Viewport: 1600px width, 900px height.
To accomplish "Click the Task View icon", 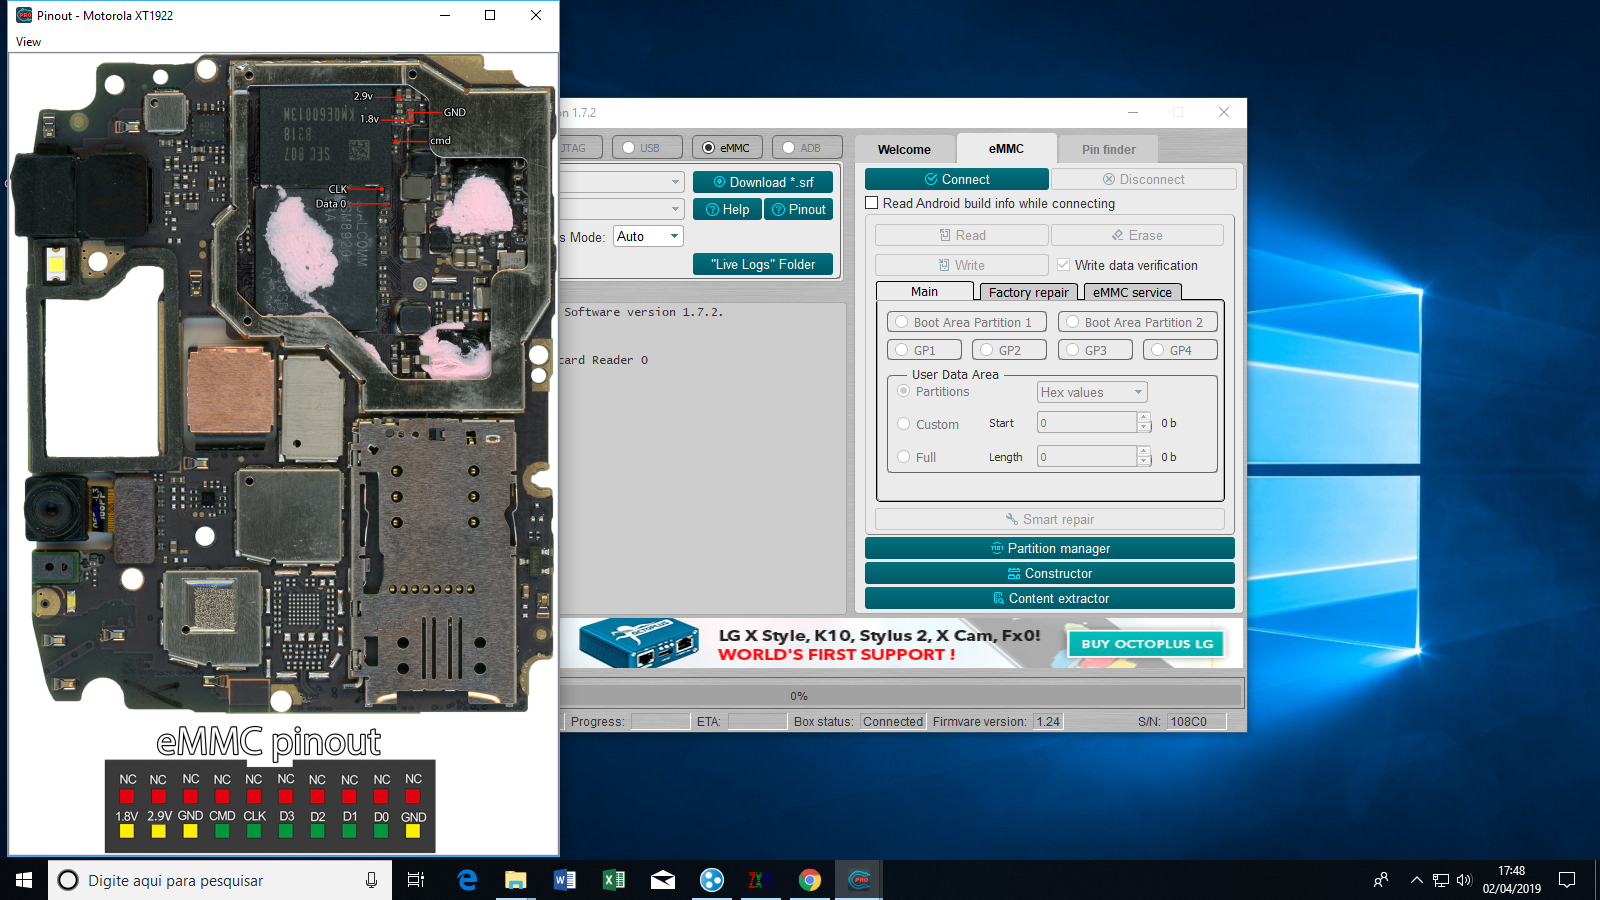I will point(416,880).
